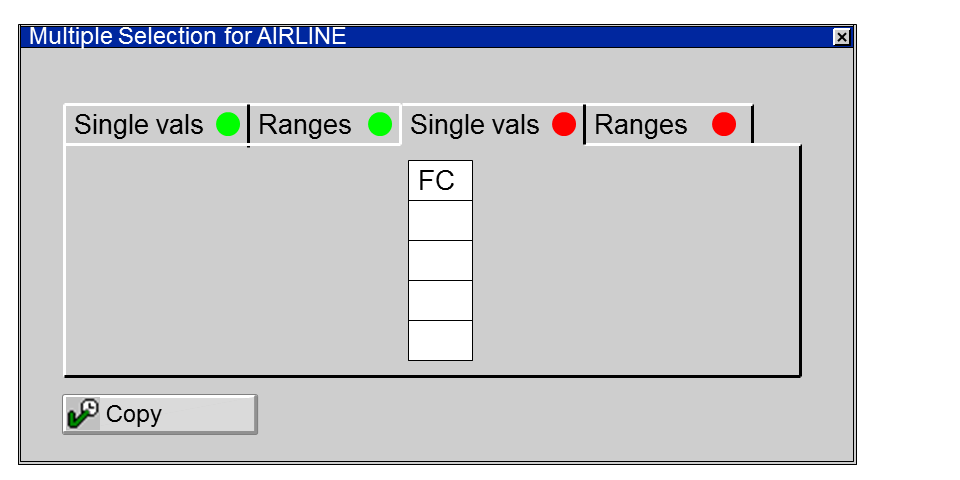This screenshot has height=480, width=960.
Task: Click the red circle beside Ranges
Action: coord(724,125)
